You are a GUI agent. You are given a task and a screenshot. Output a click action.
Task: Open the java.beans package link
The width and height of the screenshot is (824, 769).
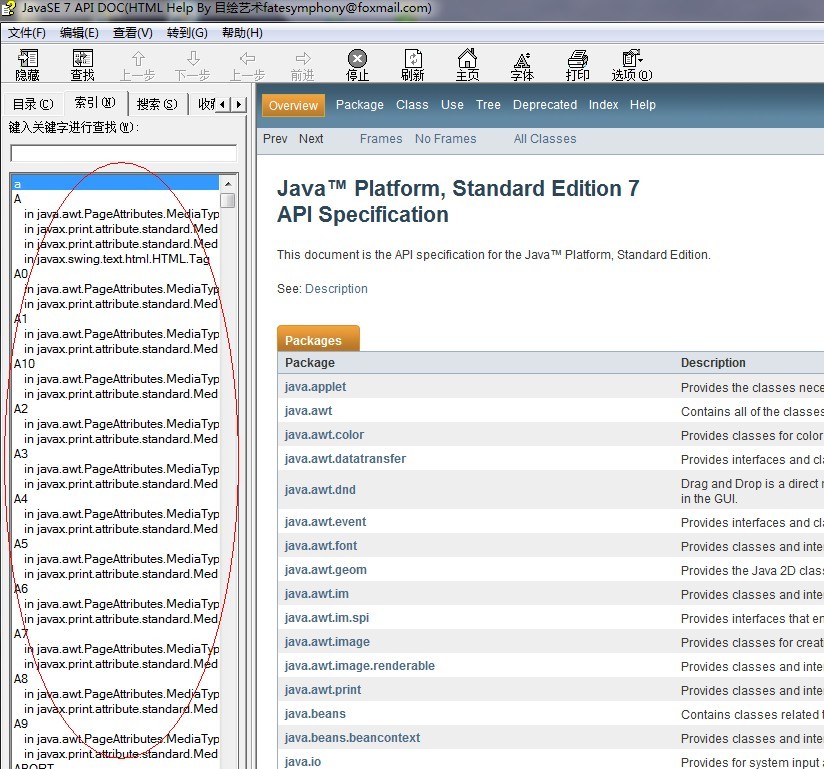point(315,714)
